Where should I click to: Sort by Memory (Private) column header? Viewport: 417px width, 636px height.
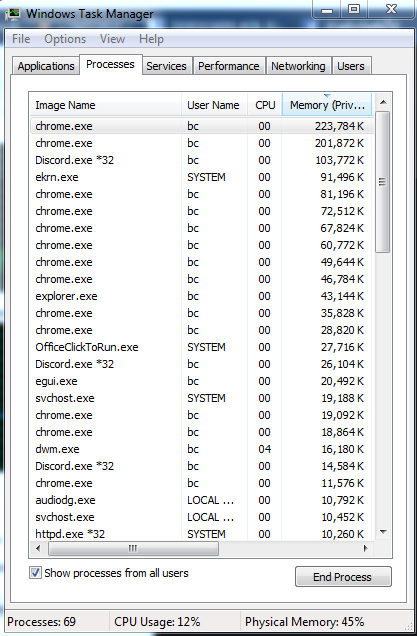(327, 105)
